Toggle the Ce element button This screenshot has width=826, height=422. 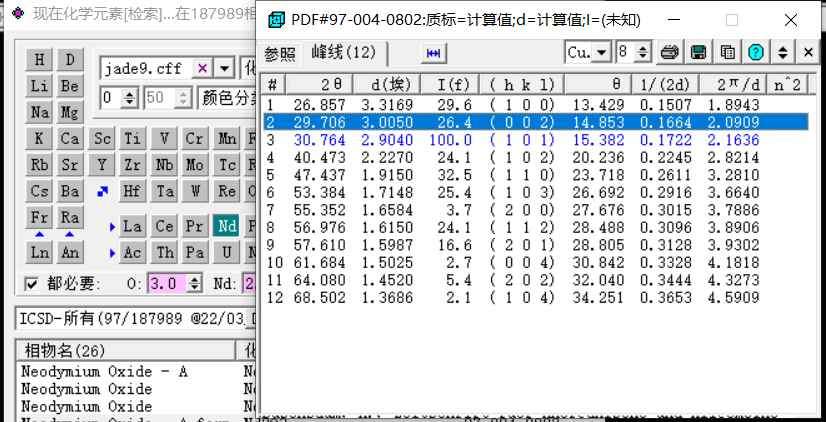click(164, 226)
